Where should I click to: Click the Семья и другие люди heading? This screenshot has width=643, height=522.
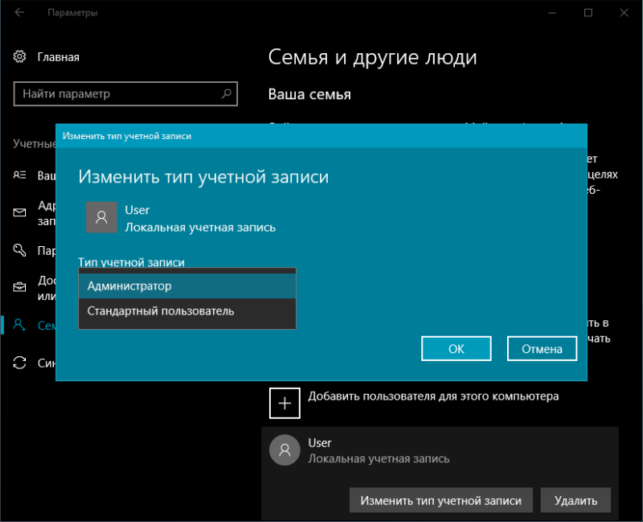click(372, 57)
